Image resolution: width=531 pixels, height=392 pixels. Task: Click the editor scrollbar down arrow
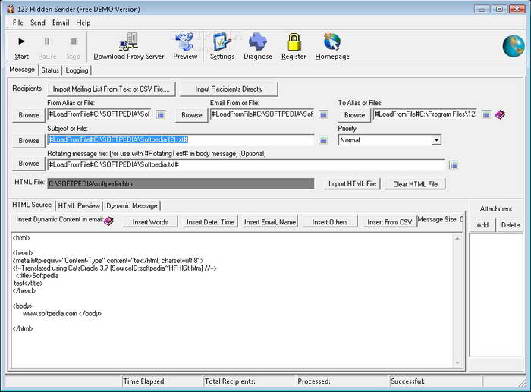point(457,363)
